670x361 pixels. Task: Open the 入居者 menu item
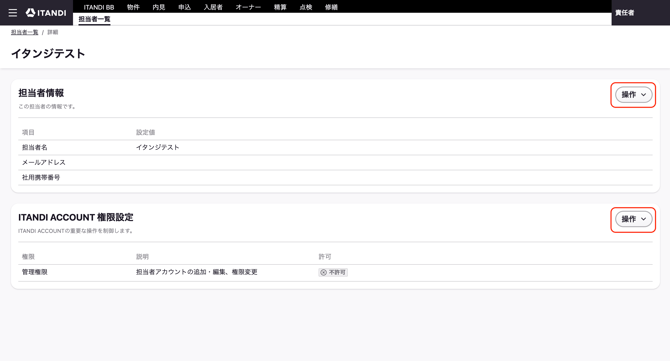coord(213,7)
